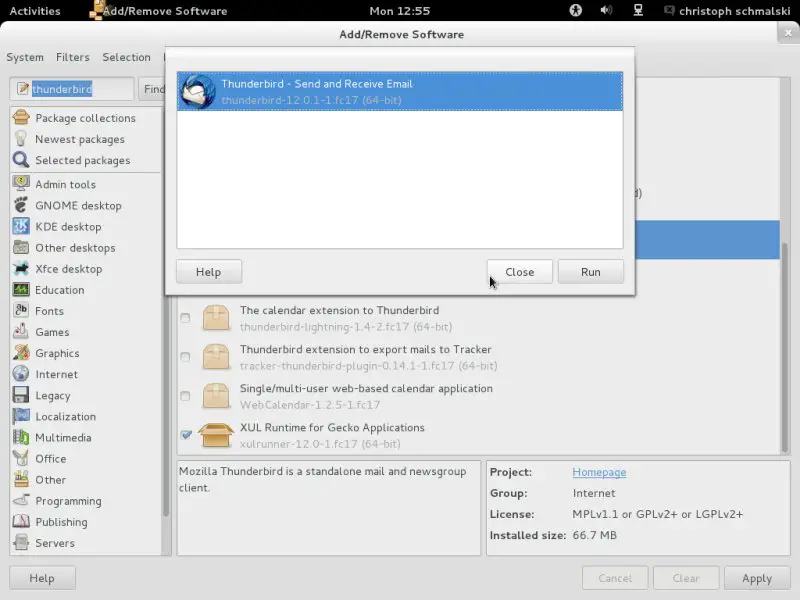Check the Tracker export extension checkbox
800x600 pixels.
coord(185,357)
